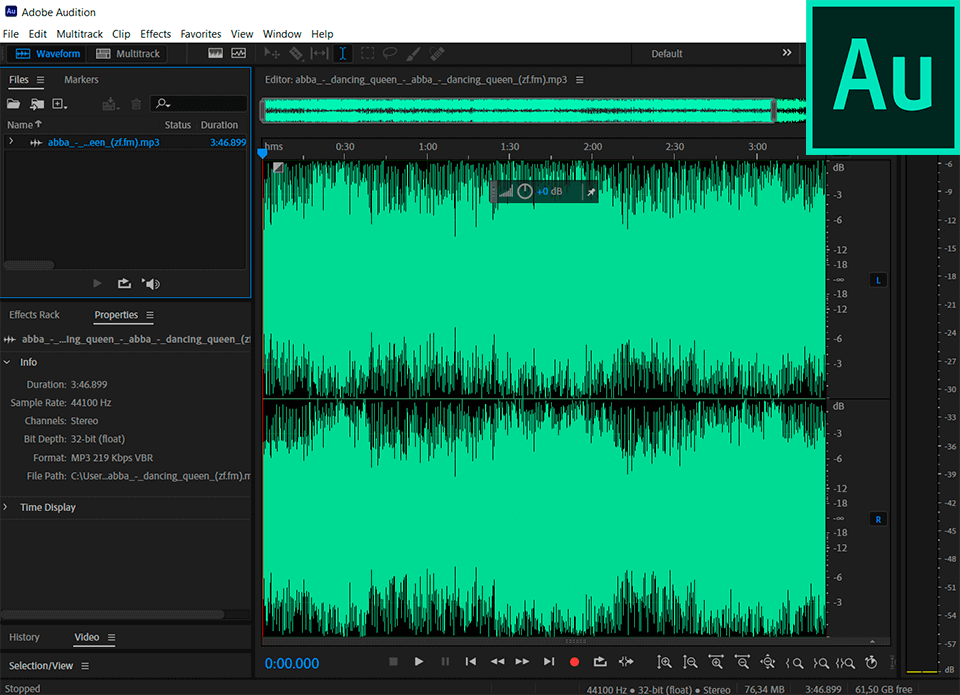Switch to the Effects Rack tab
The height and width of the screenshot is (695, 960).
(35, 315)
